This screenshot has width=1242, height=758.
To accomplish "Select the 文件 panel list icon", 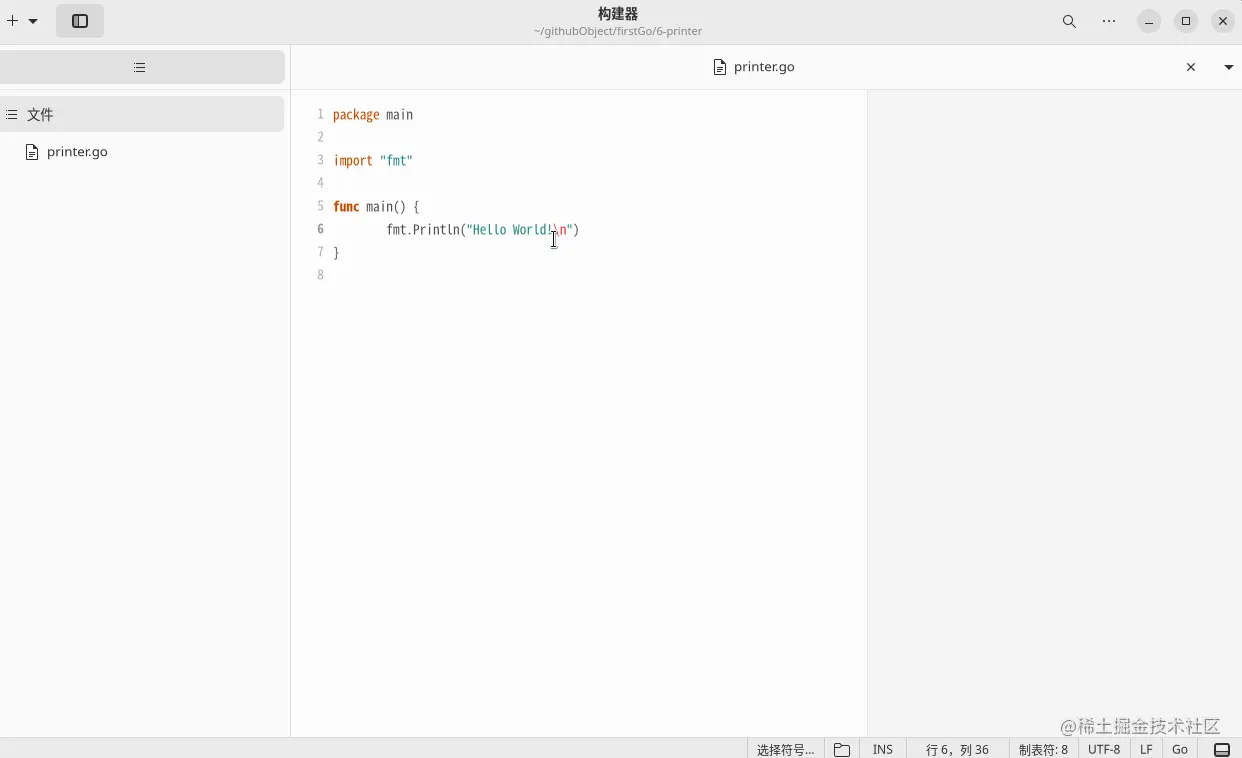I will coord(9,114).
